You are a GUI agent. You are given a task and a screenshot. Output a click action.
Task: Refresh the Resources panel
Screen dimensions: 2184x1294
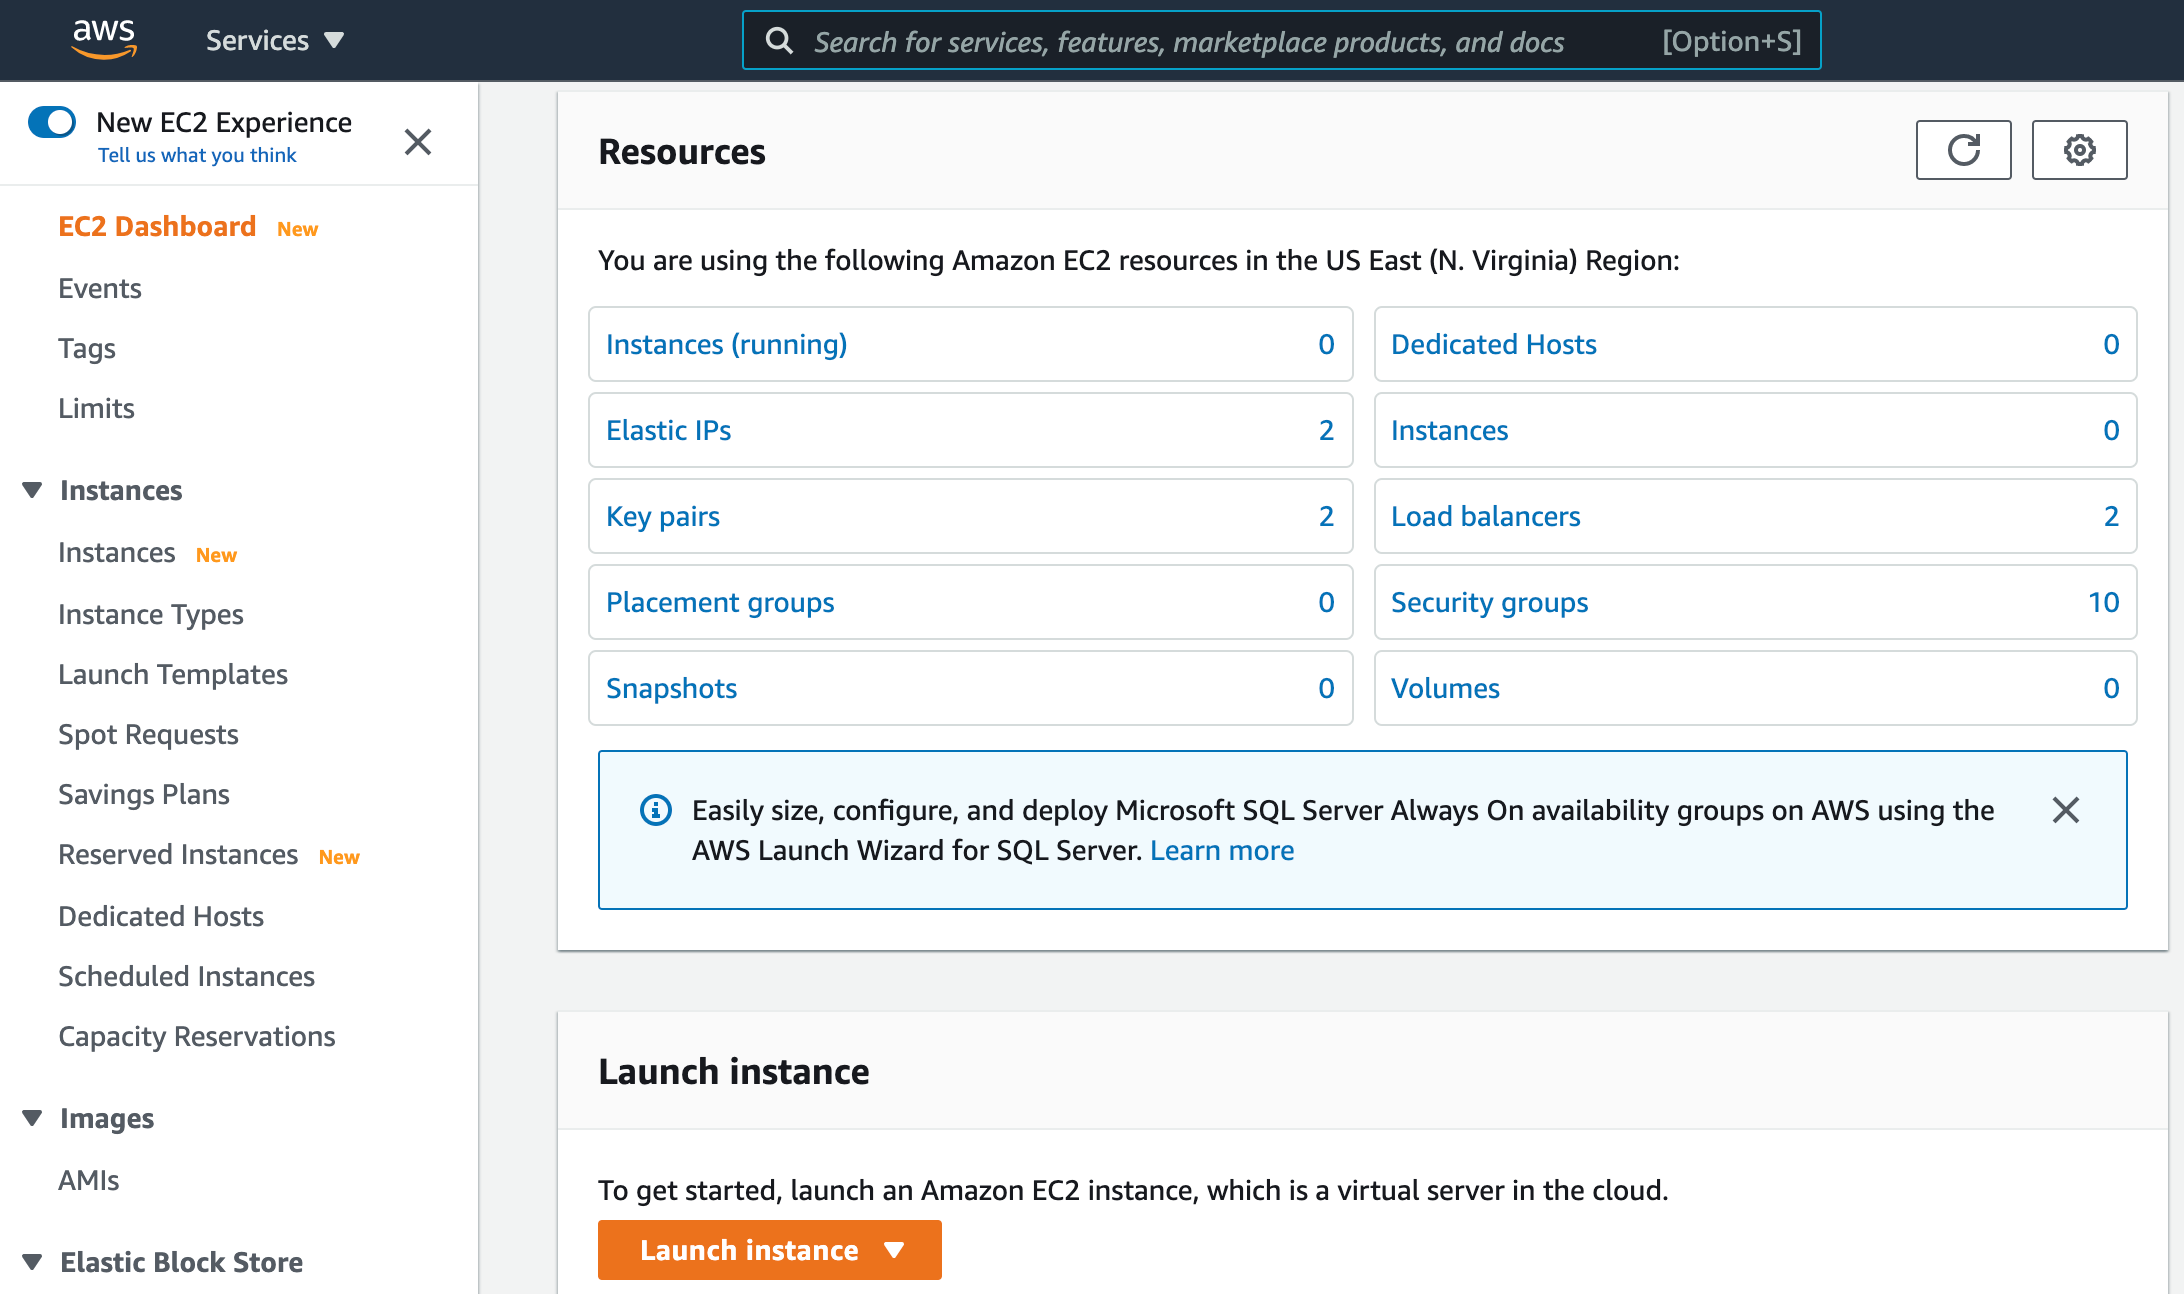coord(1963,150)
